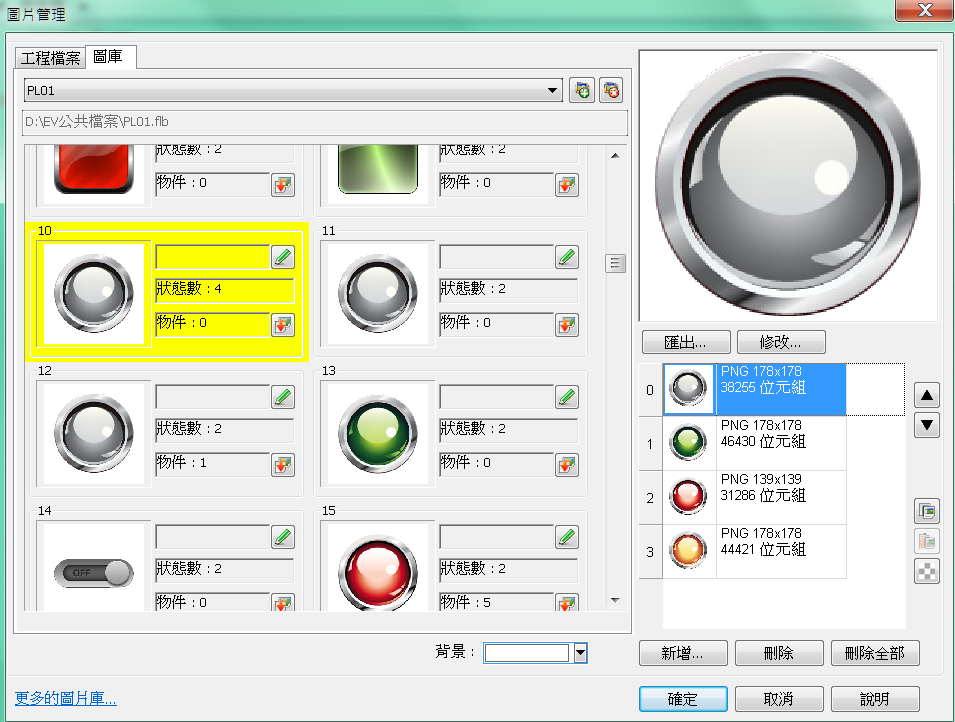The height and width of the screenshot is (722, 955).
Task: Click the green pencil edit icon for picture 10
Action: point(283,257)
